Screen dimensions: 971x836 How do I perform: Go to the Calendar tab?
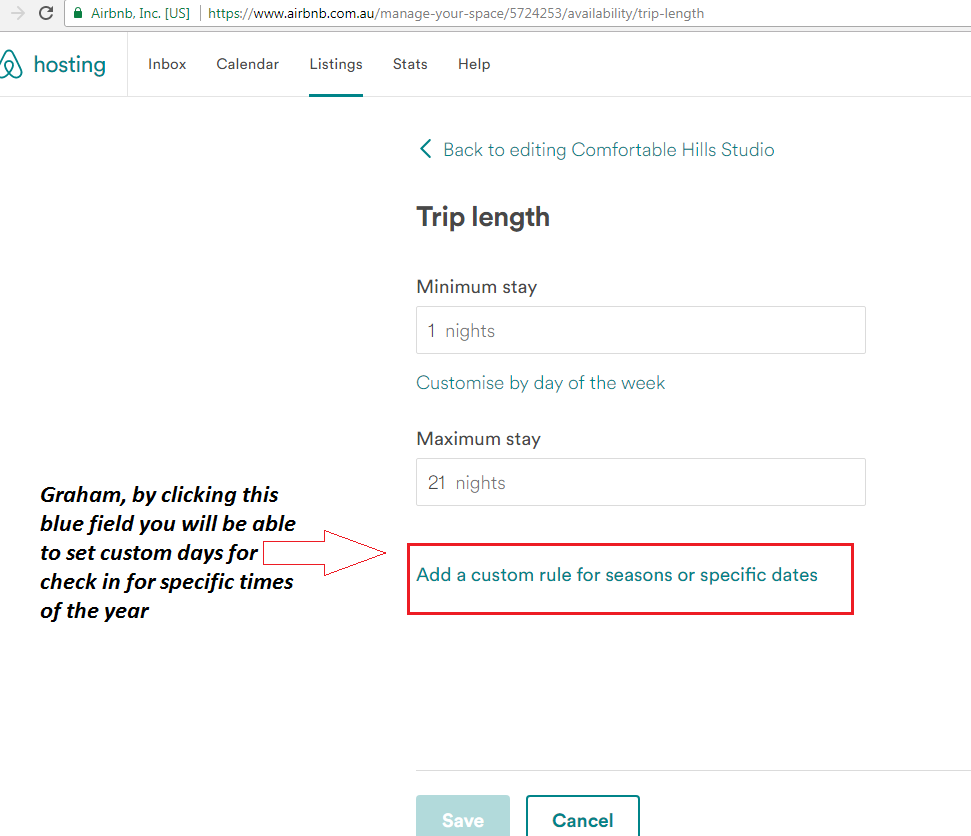click(x=248, y=64)
